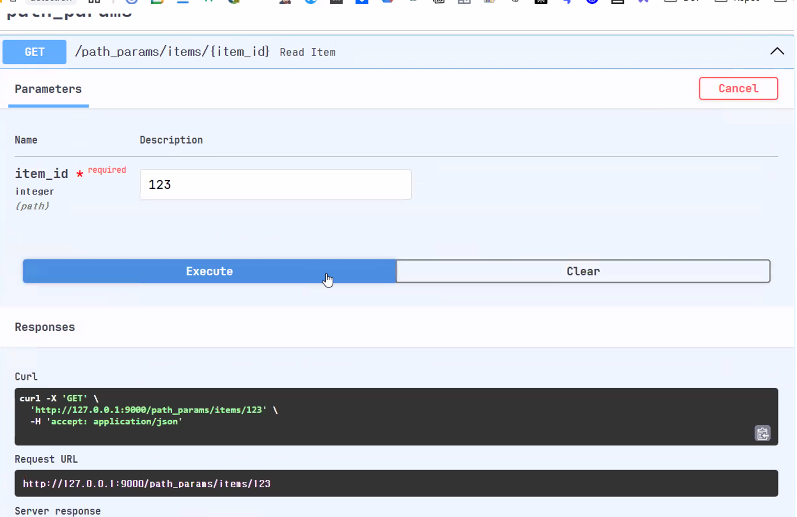Cancel the try-it-out mode
This screenshot has height=517, width=797.
coord(738,88)
